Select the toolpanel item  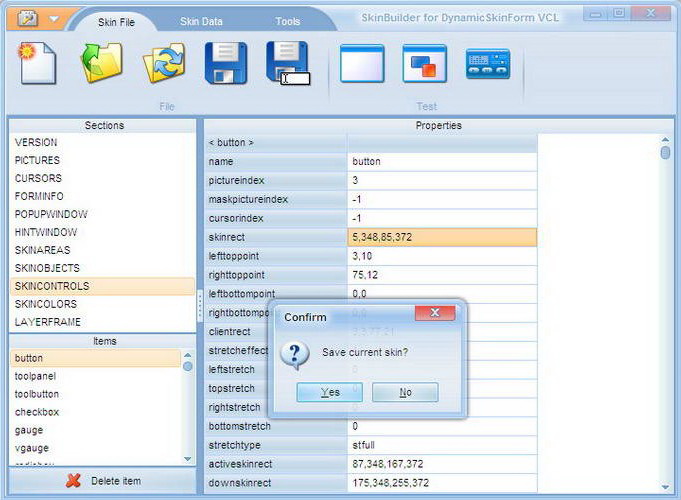pyautogui.click(x=95, y=376)
